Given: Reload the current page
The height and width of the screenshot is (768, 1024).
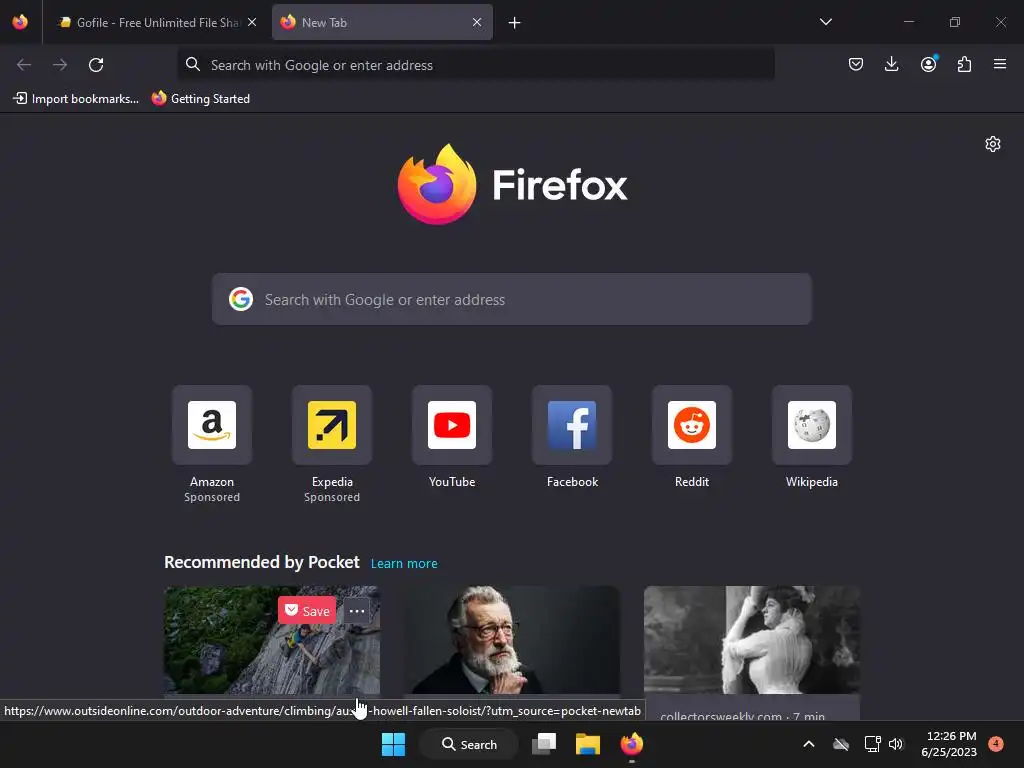Looking at the screenshot, I should tap(96, 65).
